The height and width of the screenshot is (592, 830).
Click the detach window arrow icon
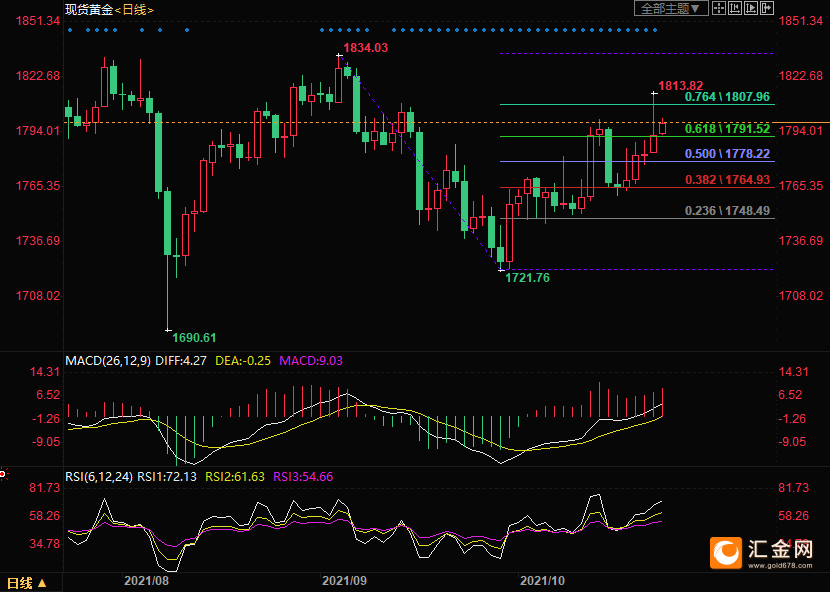click(x=767, y=8)
